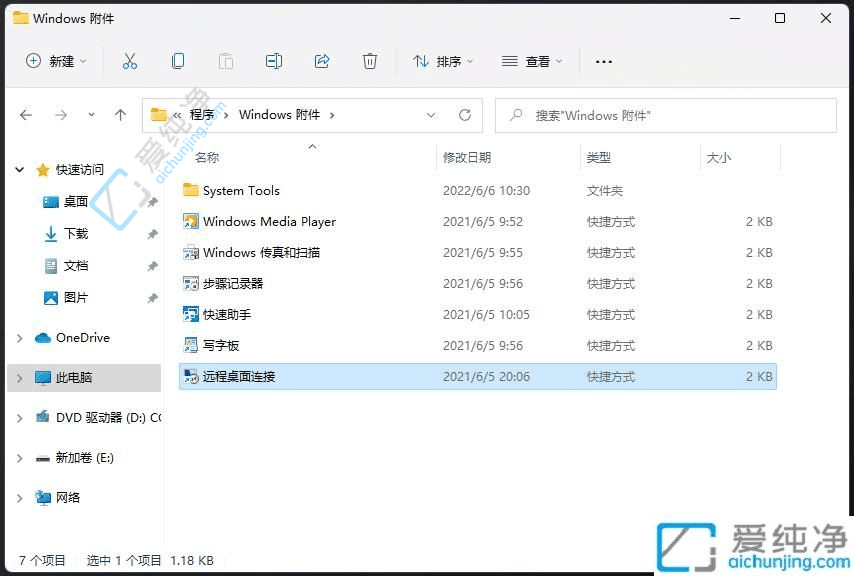
Task: Sort by the 大小 column header
Action: [x=718, y=158]
